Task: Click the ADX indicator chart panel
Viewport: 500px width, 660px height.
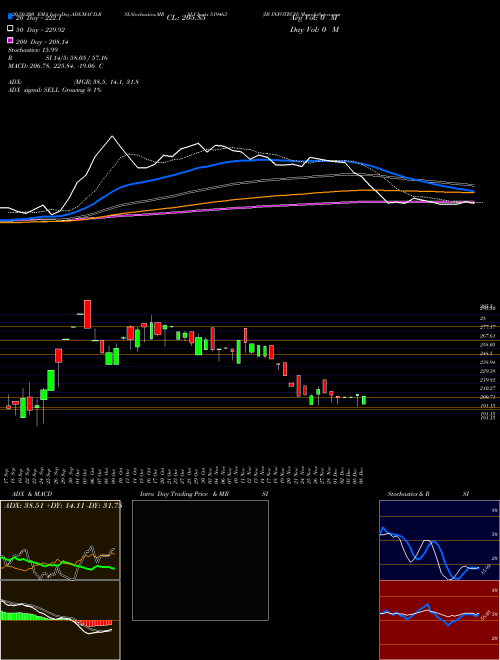Action: pyautogui.click(x=60, y=540)
